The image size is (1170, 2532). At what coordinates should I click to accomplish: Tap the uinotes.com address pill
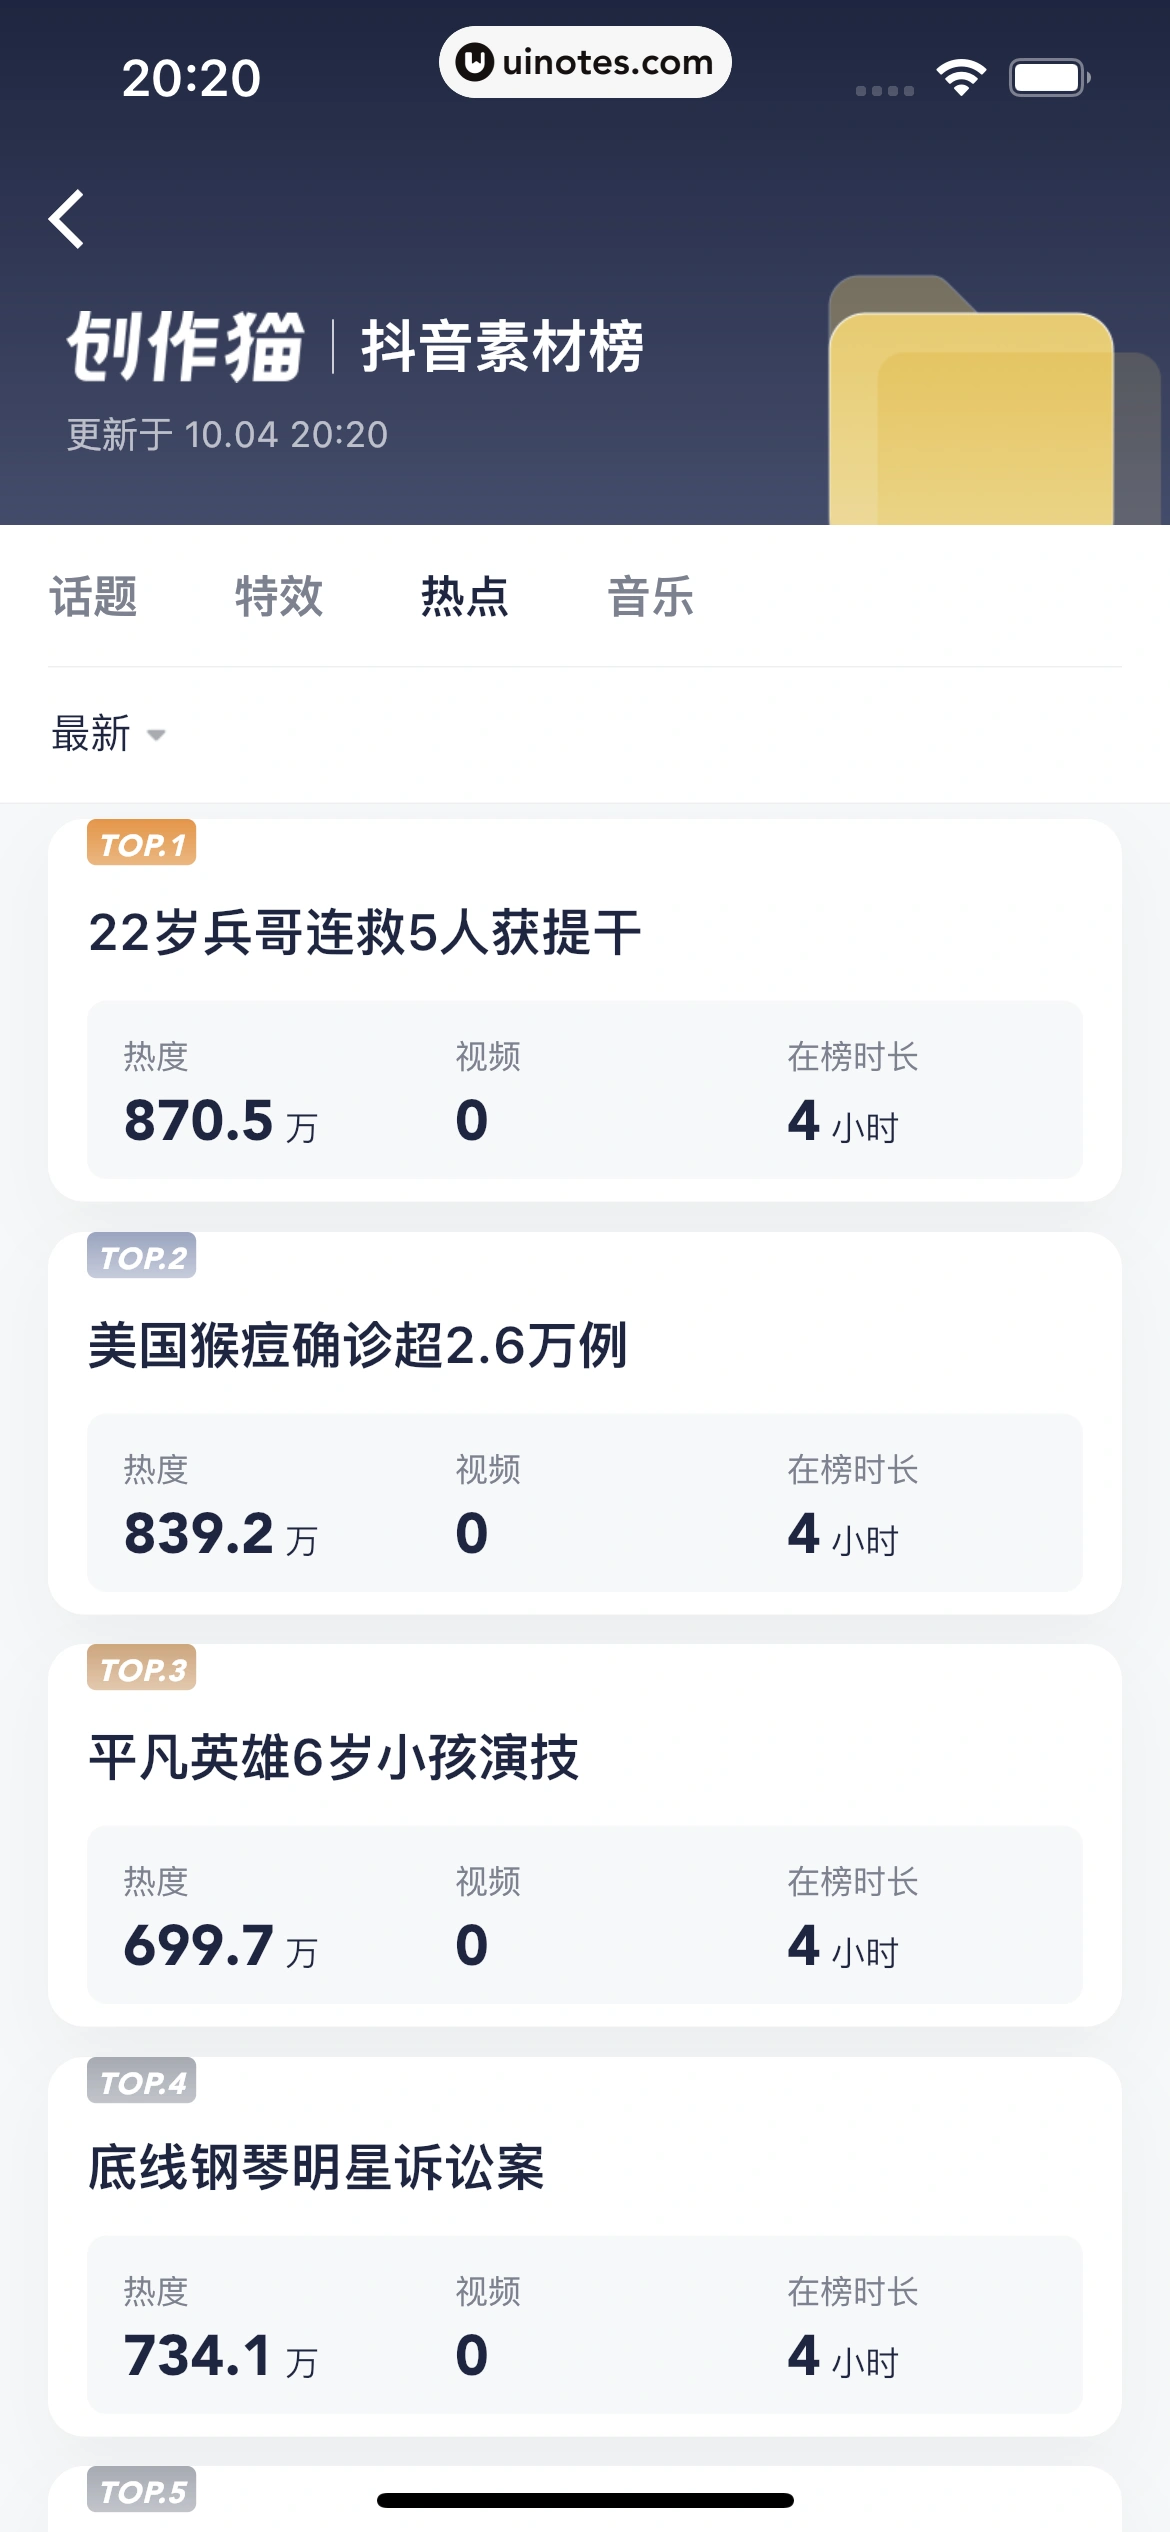[585, 62]
